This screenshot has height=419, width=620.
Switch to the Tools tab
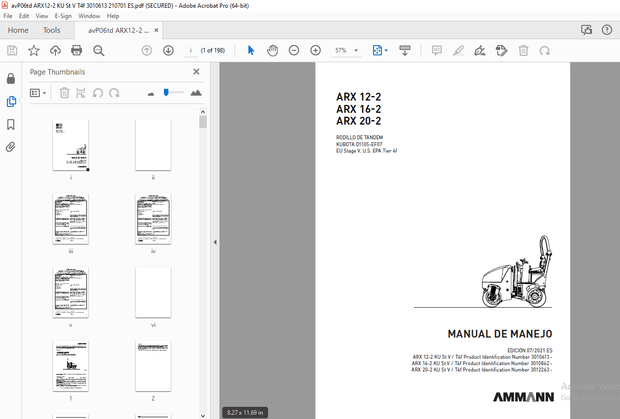pos(51,30)
